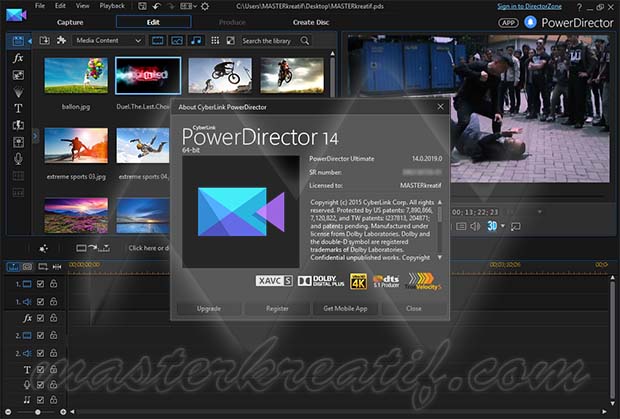Open the Media Room panel
Viewport: 620px width, 419px height.
tap(18, 41)
